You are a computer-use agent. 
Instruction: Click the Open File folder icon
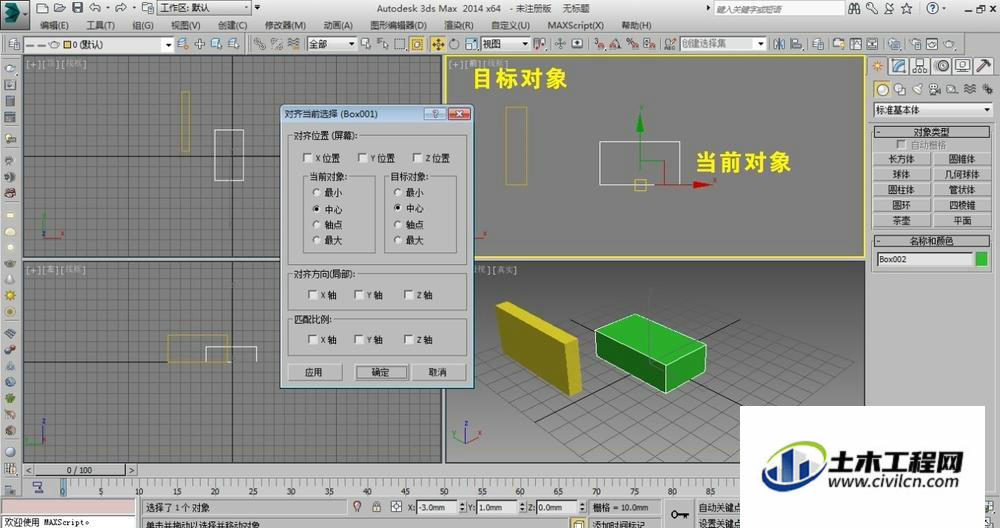(60, 8)
